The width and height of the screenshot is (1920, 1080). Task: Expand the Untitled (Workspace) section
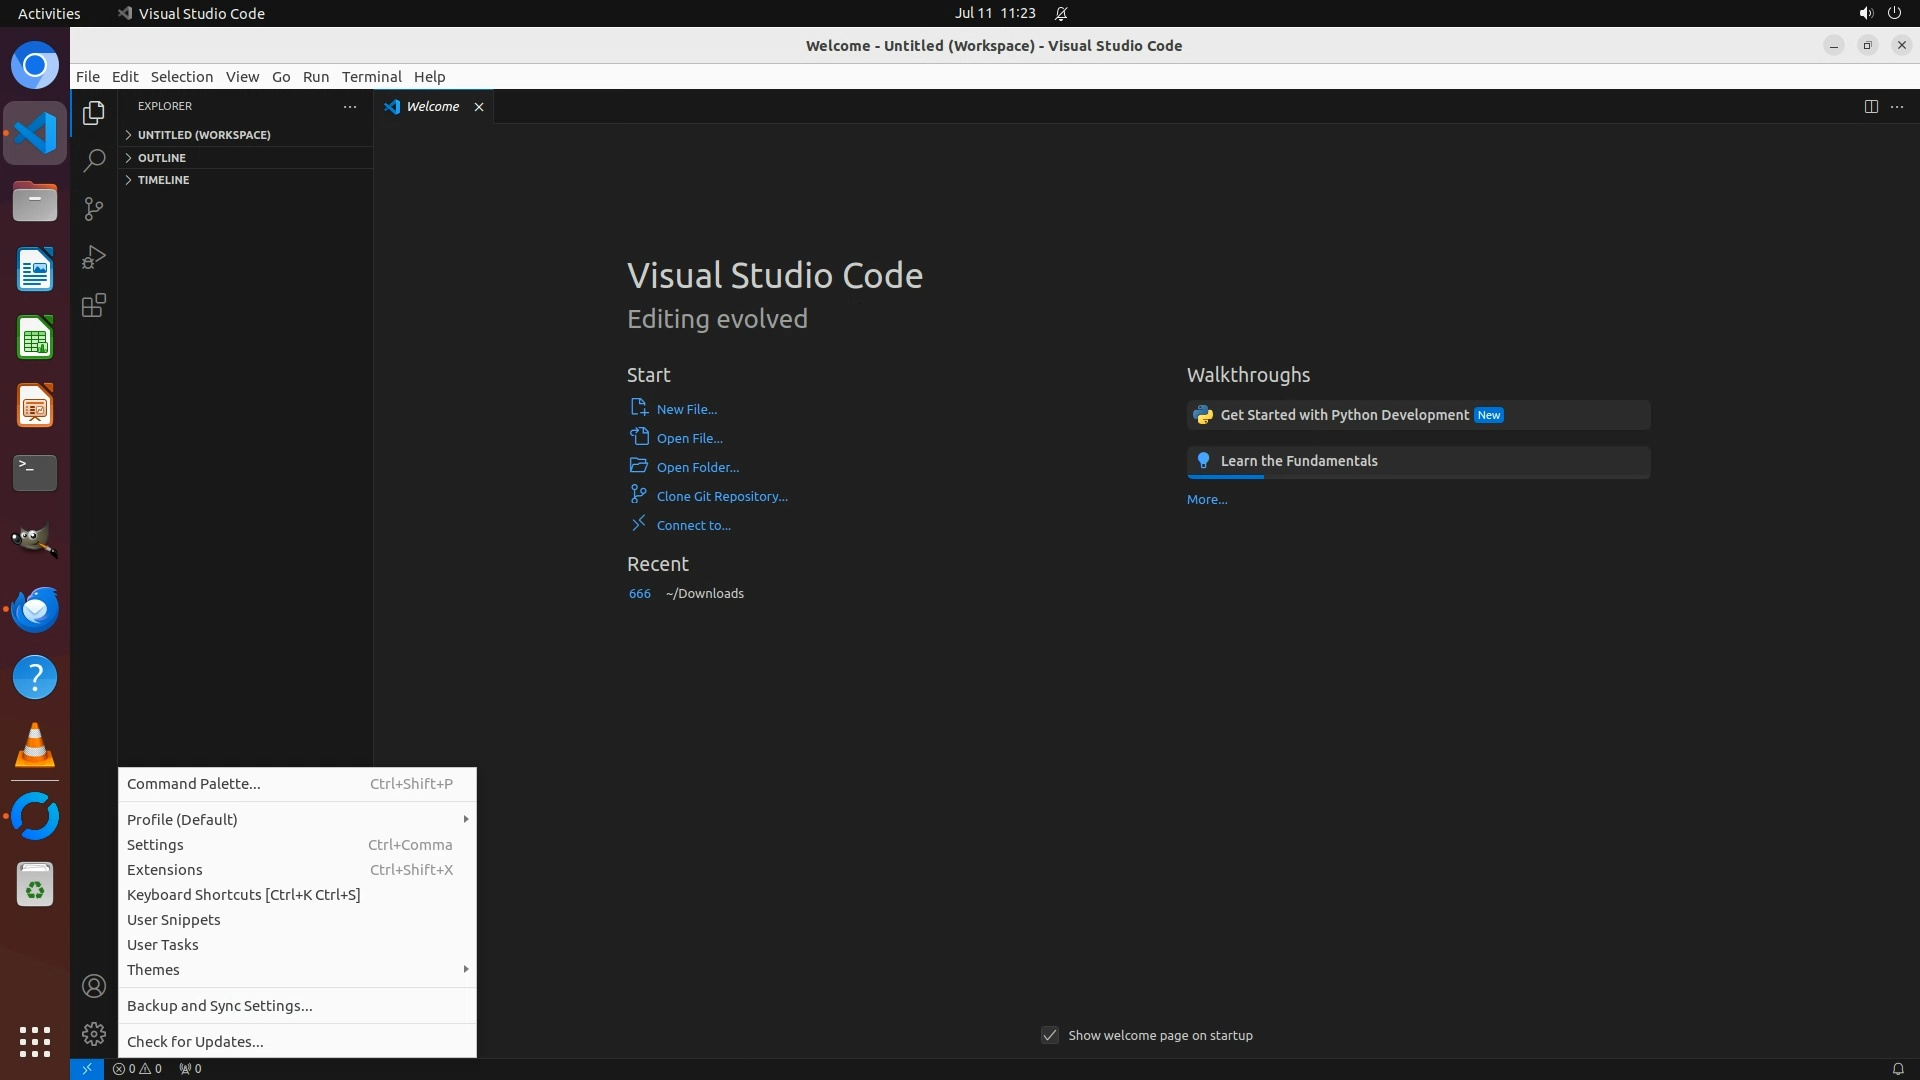(x=204, y=135)
